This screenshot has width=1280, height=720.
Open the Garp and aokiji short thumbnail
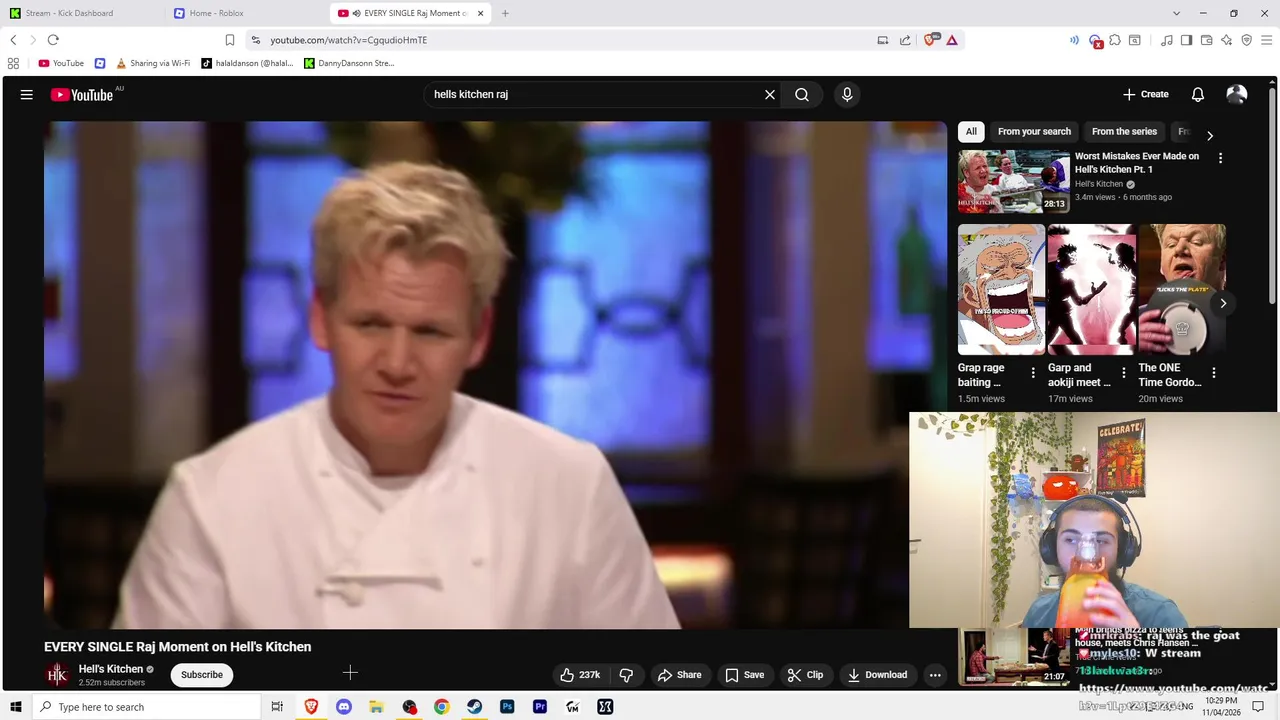pyautogui.click(x=1091, y=289)
